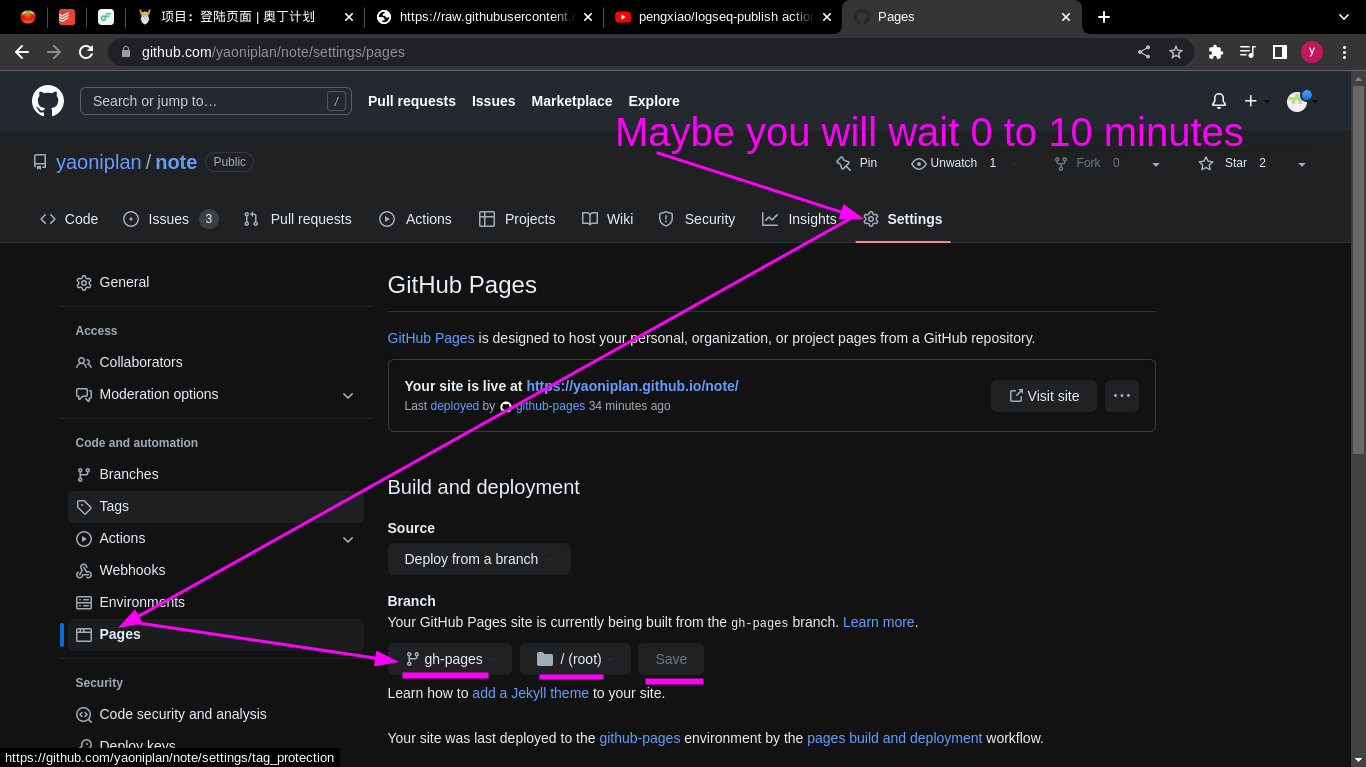Open a new browser tab

point(1104,17)
